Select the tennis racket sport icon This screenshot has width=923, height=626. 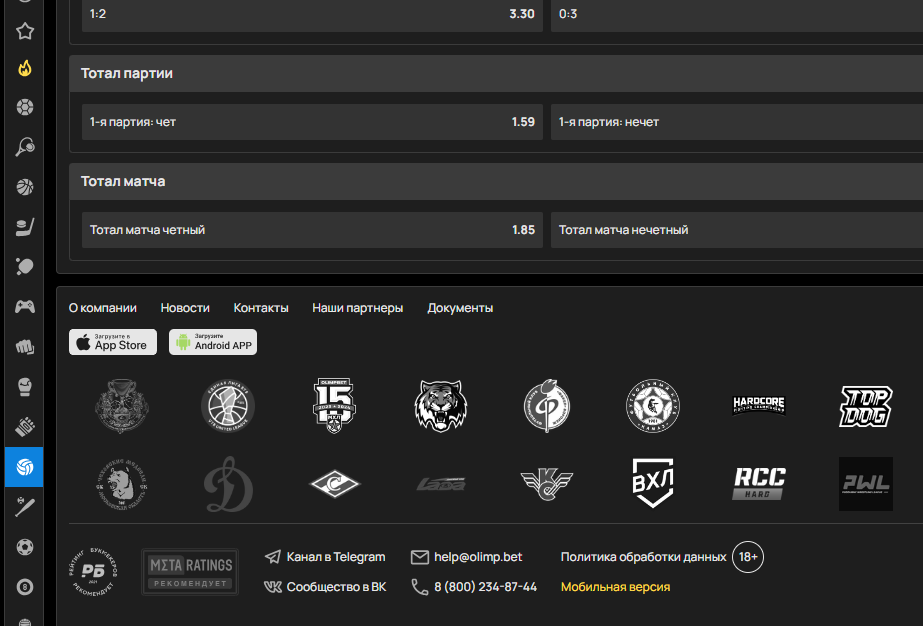click(25, 147)
